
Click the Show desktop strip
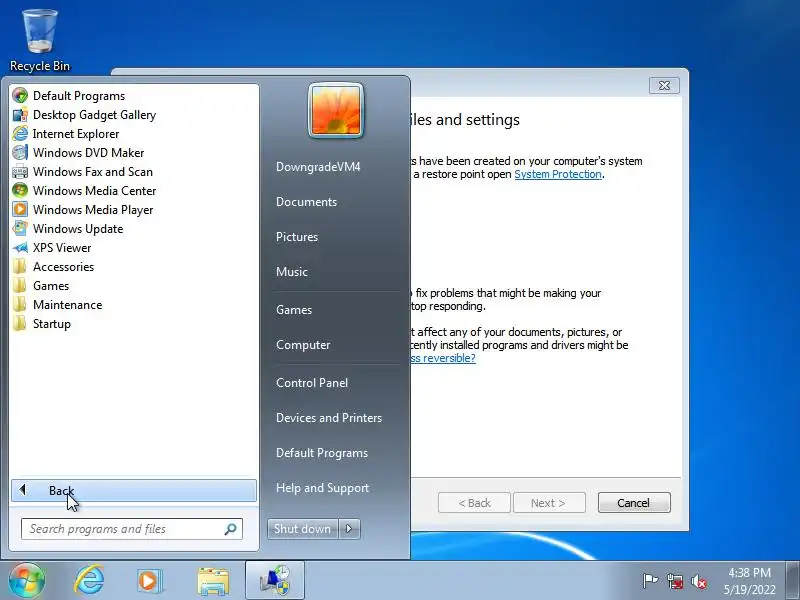click(x=792, y=580)
